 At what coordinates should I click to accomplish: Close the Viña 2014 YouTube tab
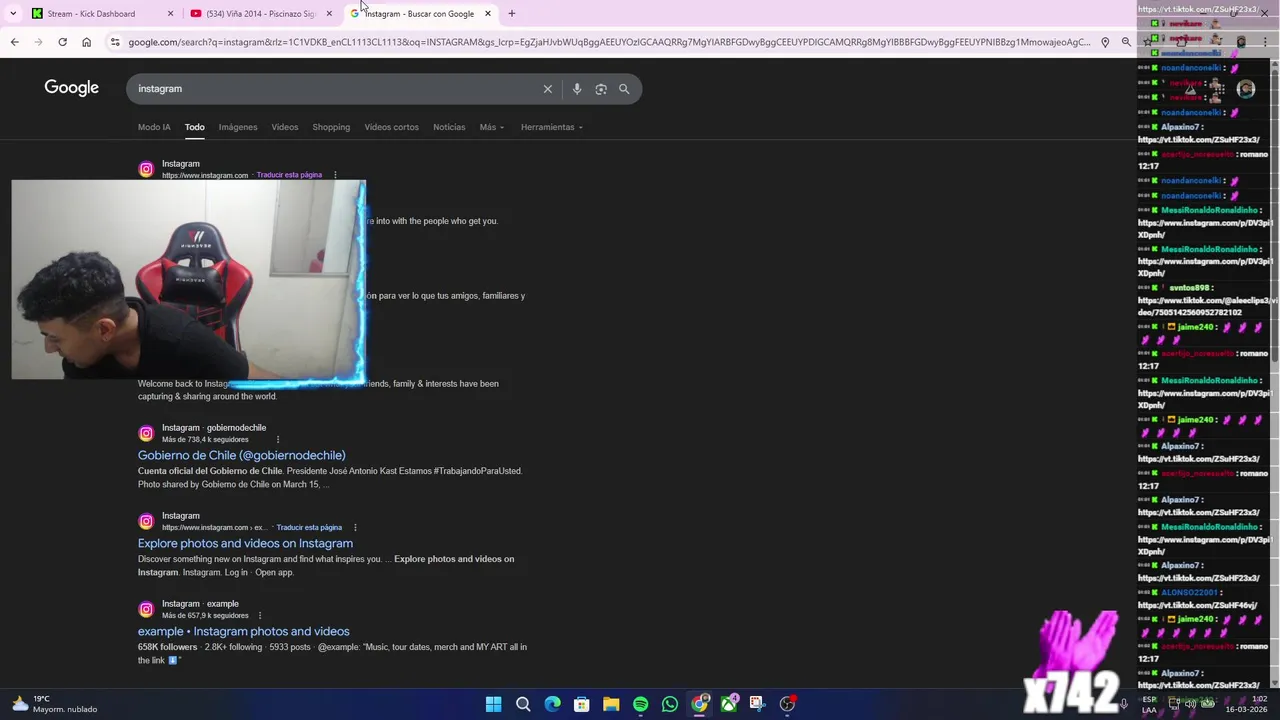tap(329, 14)
